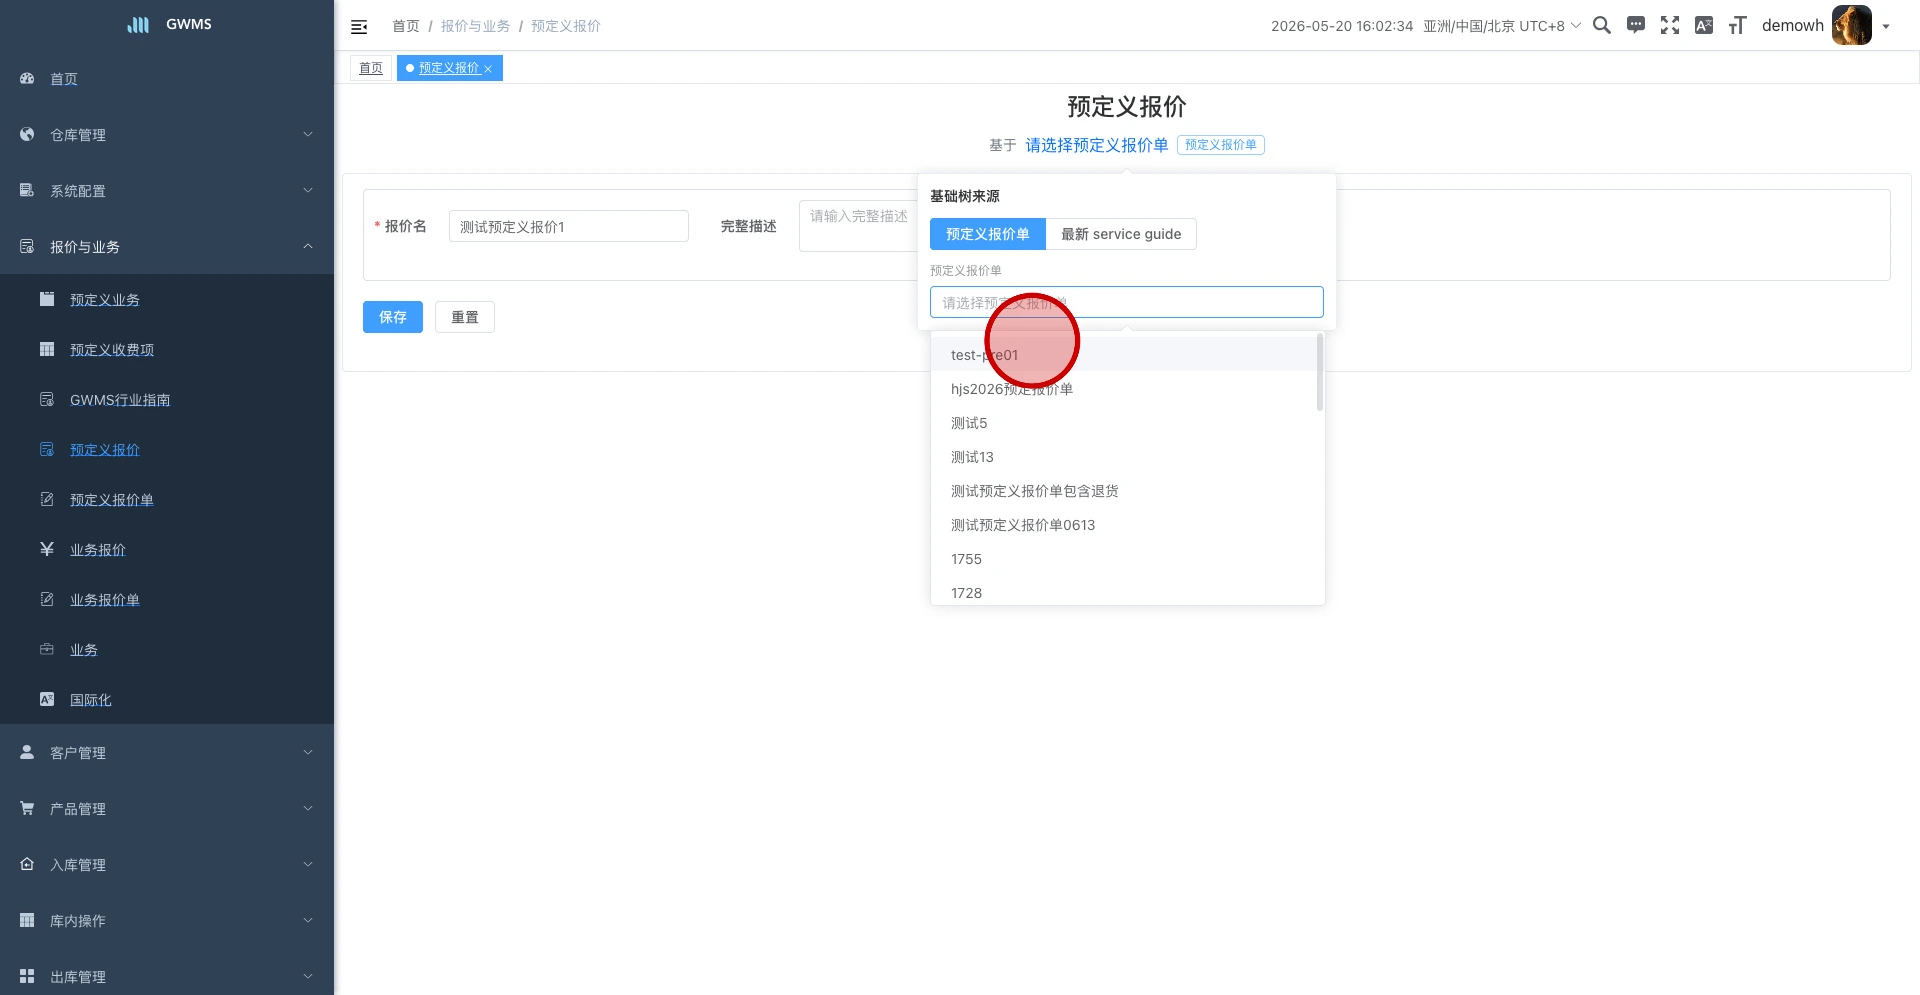Collapse the 报价与业务 menu chevron
This screenshot has height=995, width=1920.
[x=308, y=246]
